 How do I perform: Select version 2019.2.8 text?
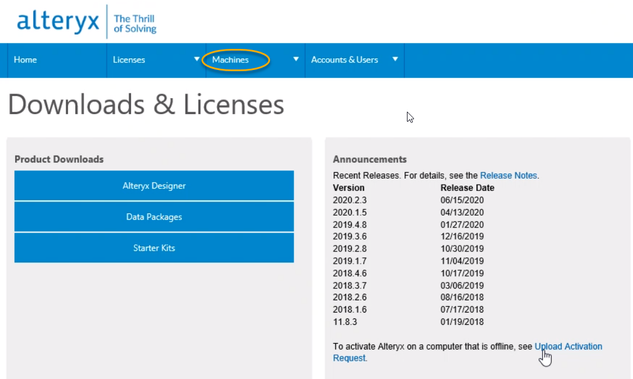(x=350, y=249)
